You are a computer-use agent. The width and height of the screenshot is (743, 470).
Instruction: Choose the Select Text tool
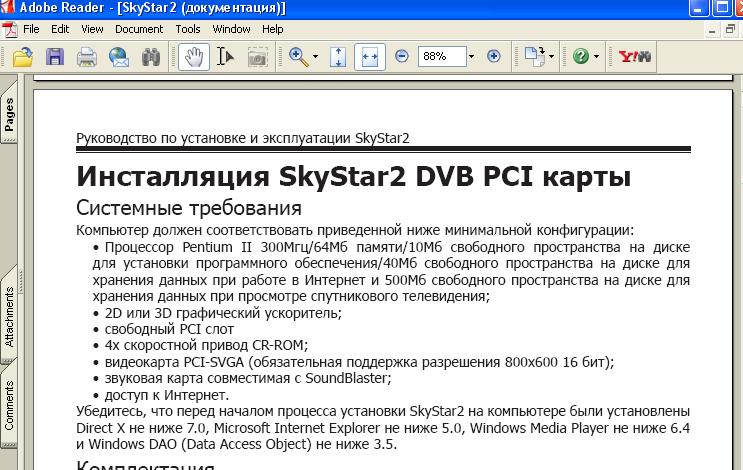click(225, 57)
